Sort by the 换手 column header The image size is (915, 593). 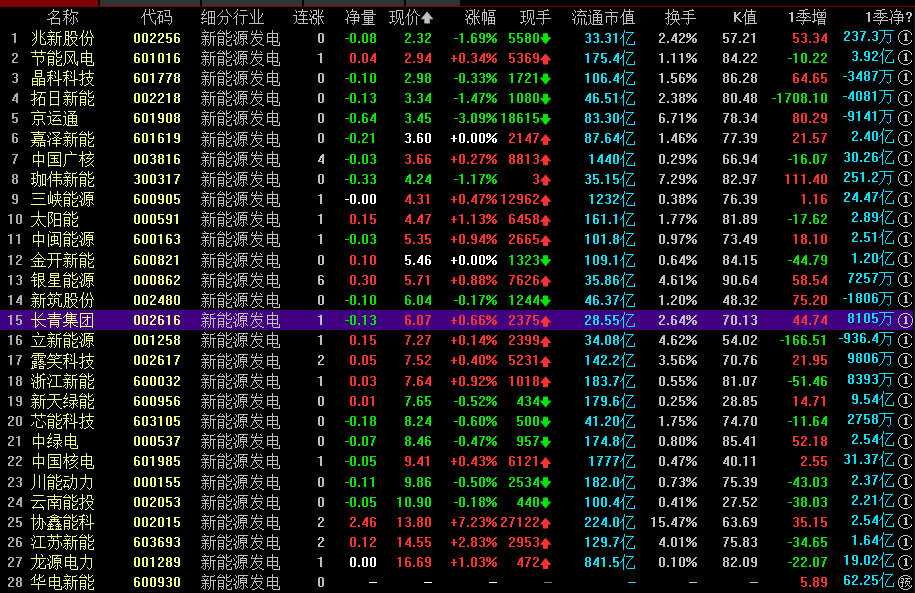click(681, 18)
